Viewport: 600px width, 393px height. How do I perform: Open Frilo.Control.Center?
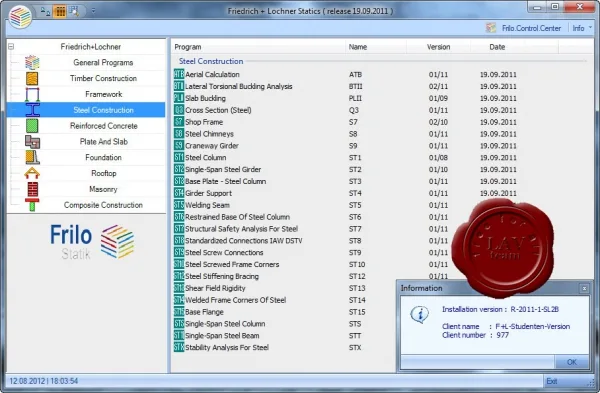(523, 28)
